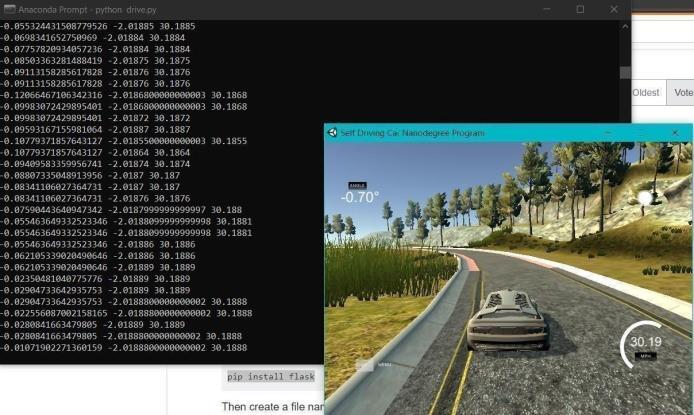Click the line '-0.08503363281488419 -2.01875 30.1875'
Viewport: 694px width, 415px height.
click(95, 61)
